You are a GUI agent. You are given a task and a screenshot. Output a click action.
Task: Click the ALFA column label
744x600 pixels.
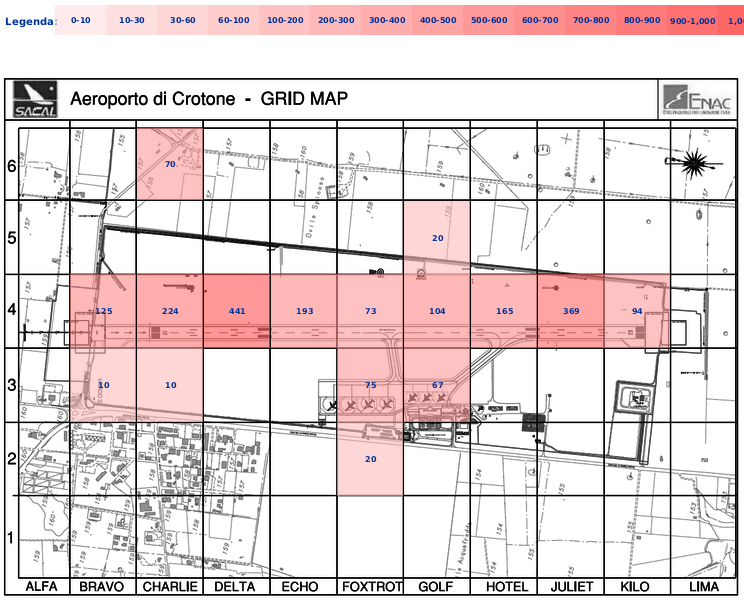point(41,587)
